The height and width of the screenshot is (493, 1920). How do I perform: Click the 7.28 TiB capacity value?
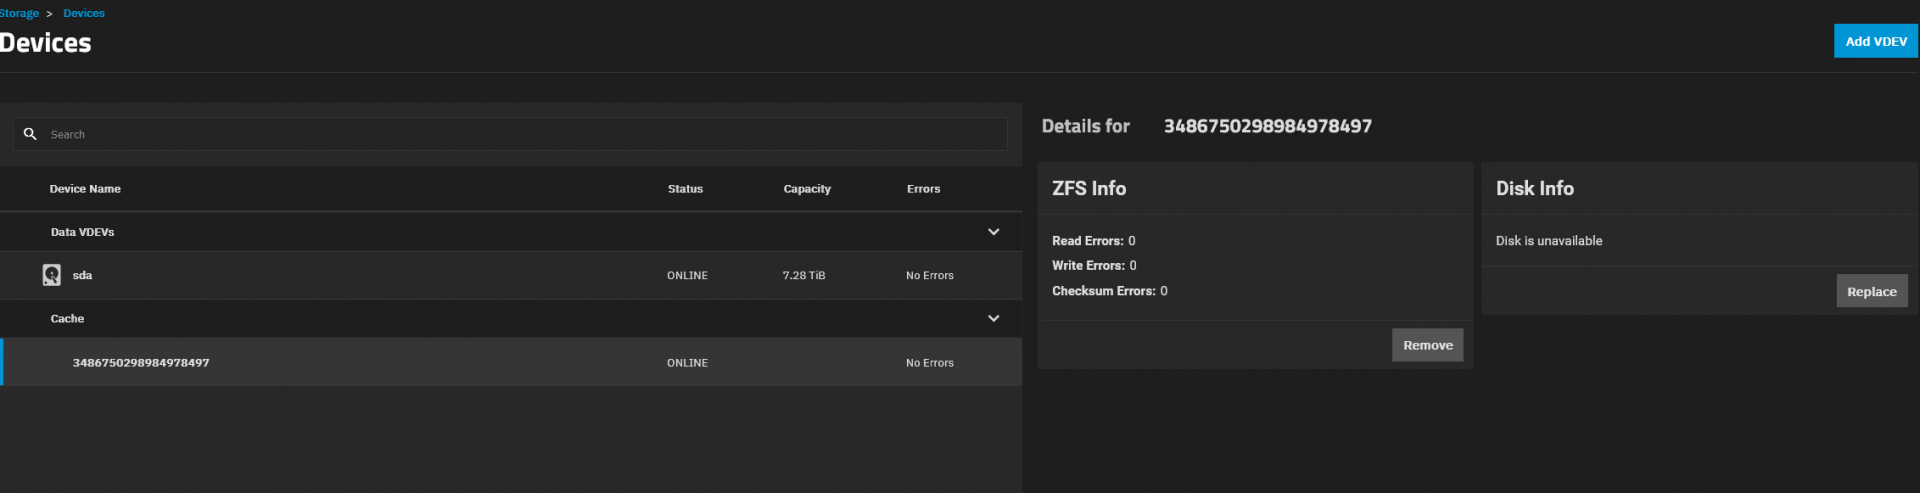(x=804, y=276)
